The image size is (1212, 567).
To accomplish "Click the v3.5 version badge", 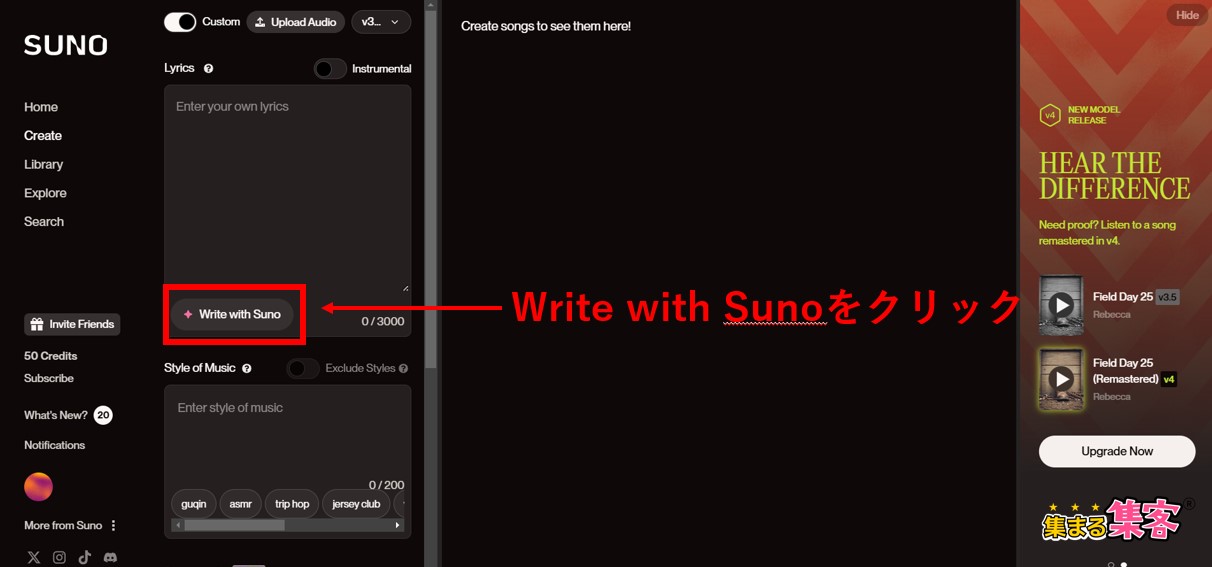I will click(1168, 297).
